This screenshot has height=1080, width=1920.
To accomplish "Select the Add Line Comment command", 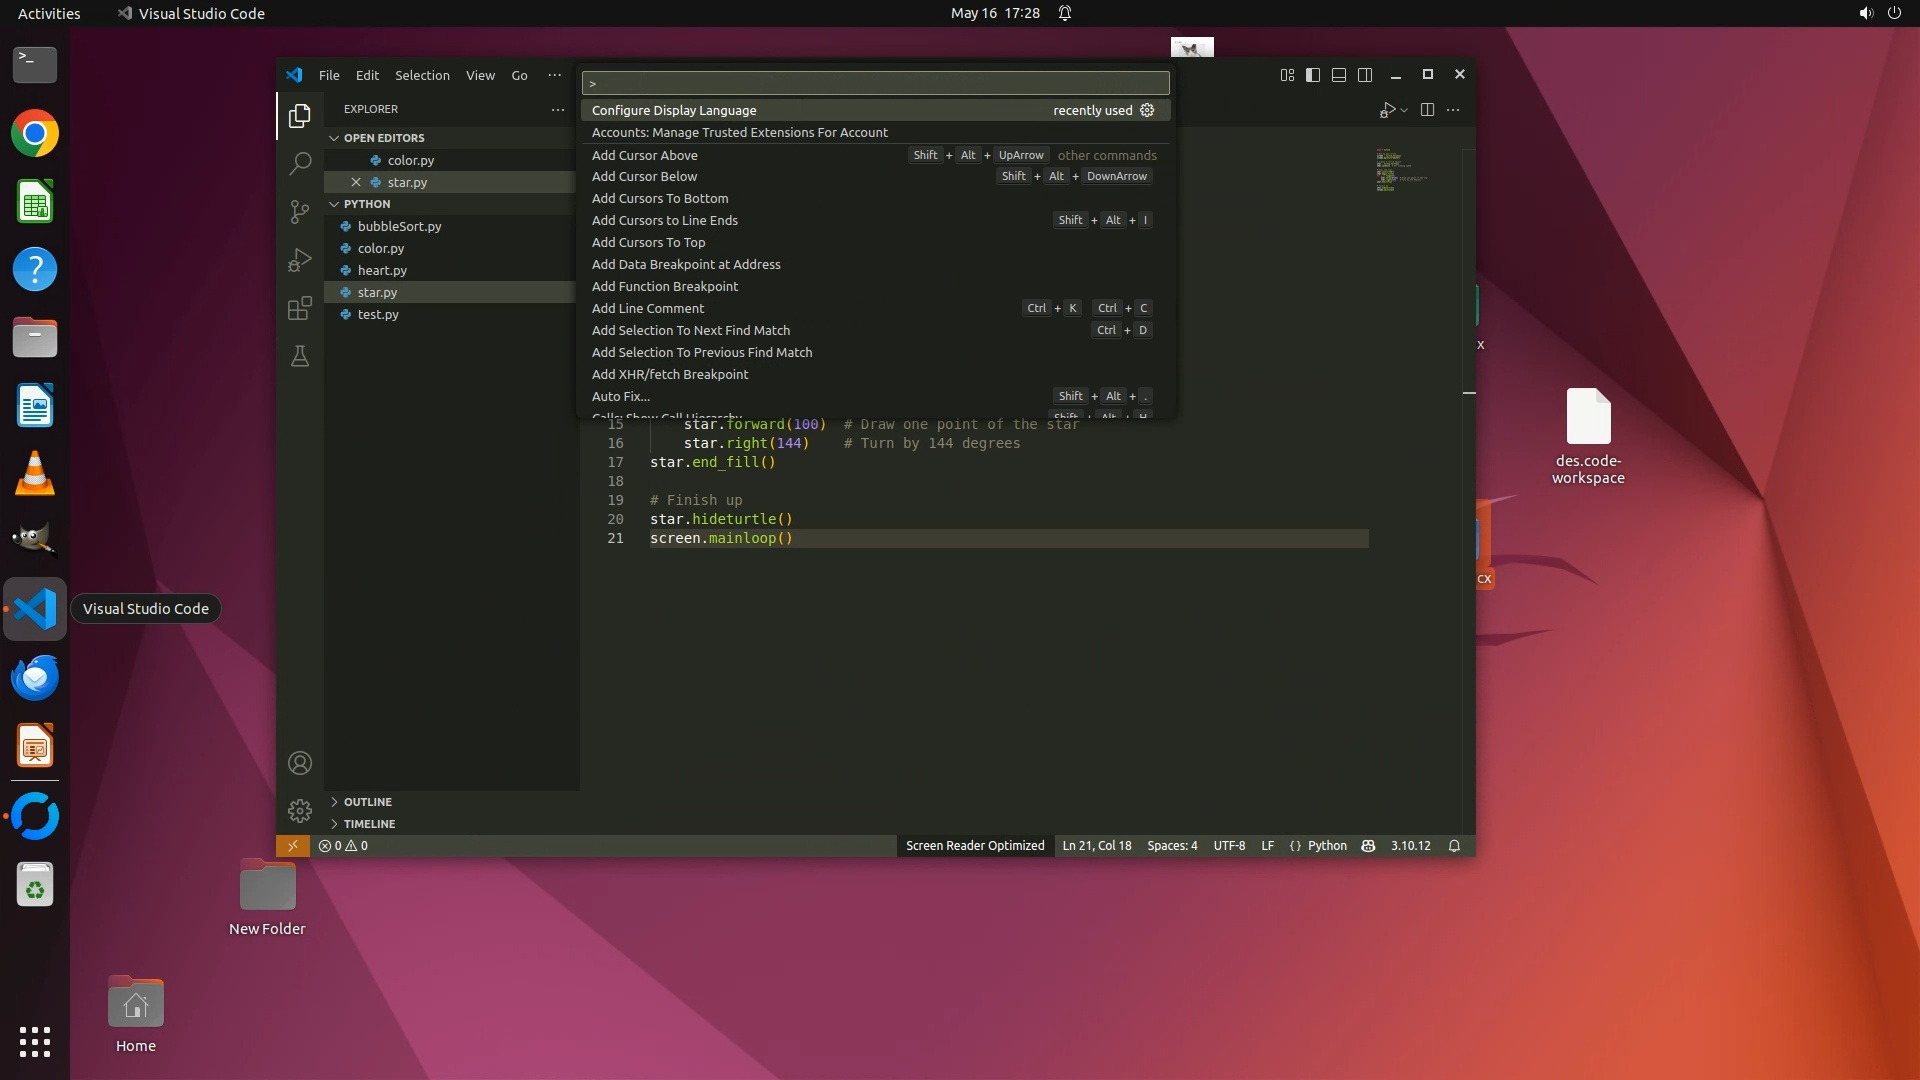I will (x=648, y=308).
